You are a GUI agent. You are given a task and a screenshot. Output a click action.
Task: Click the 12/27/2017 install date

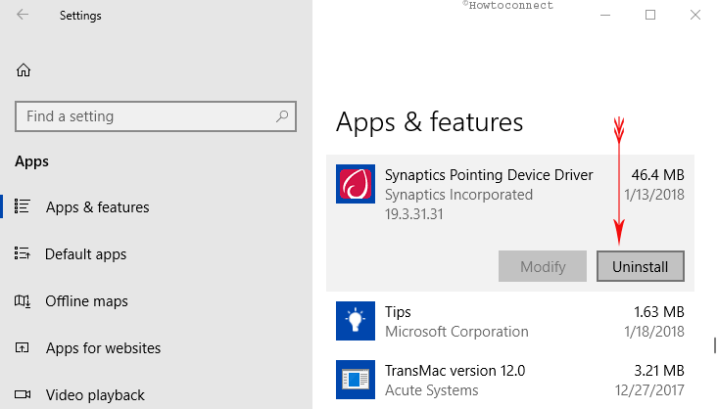[649, 390]
